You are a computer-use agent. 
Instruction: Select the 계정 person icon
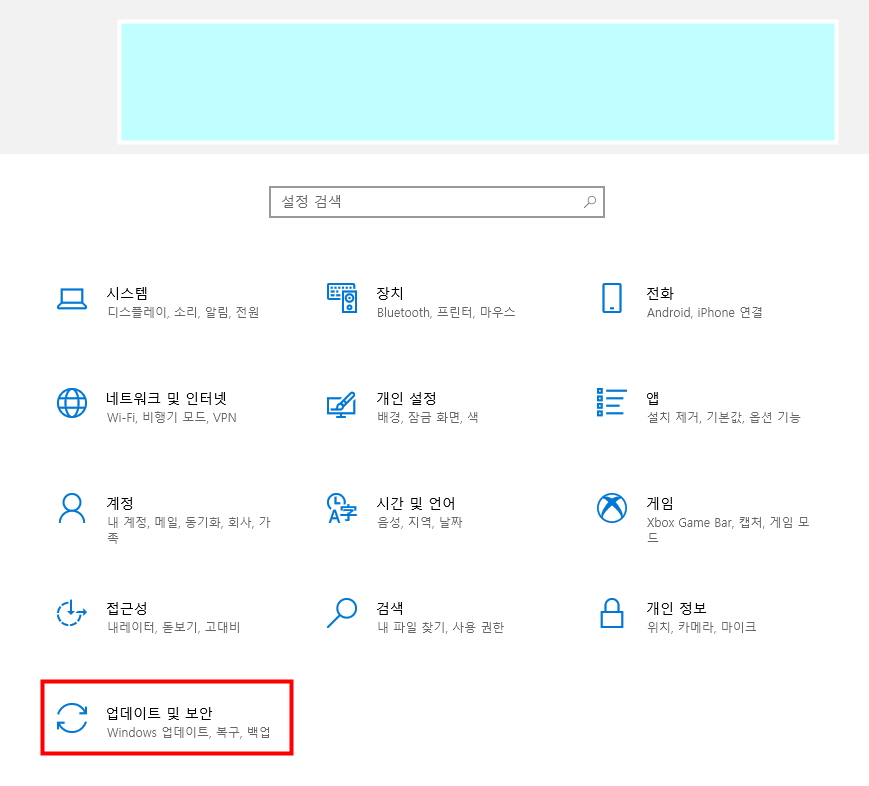pyautogui.click(x=72, y=508)
